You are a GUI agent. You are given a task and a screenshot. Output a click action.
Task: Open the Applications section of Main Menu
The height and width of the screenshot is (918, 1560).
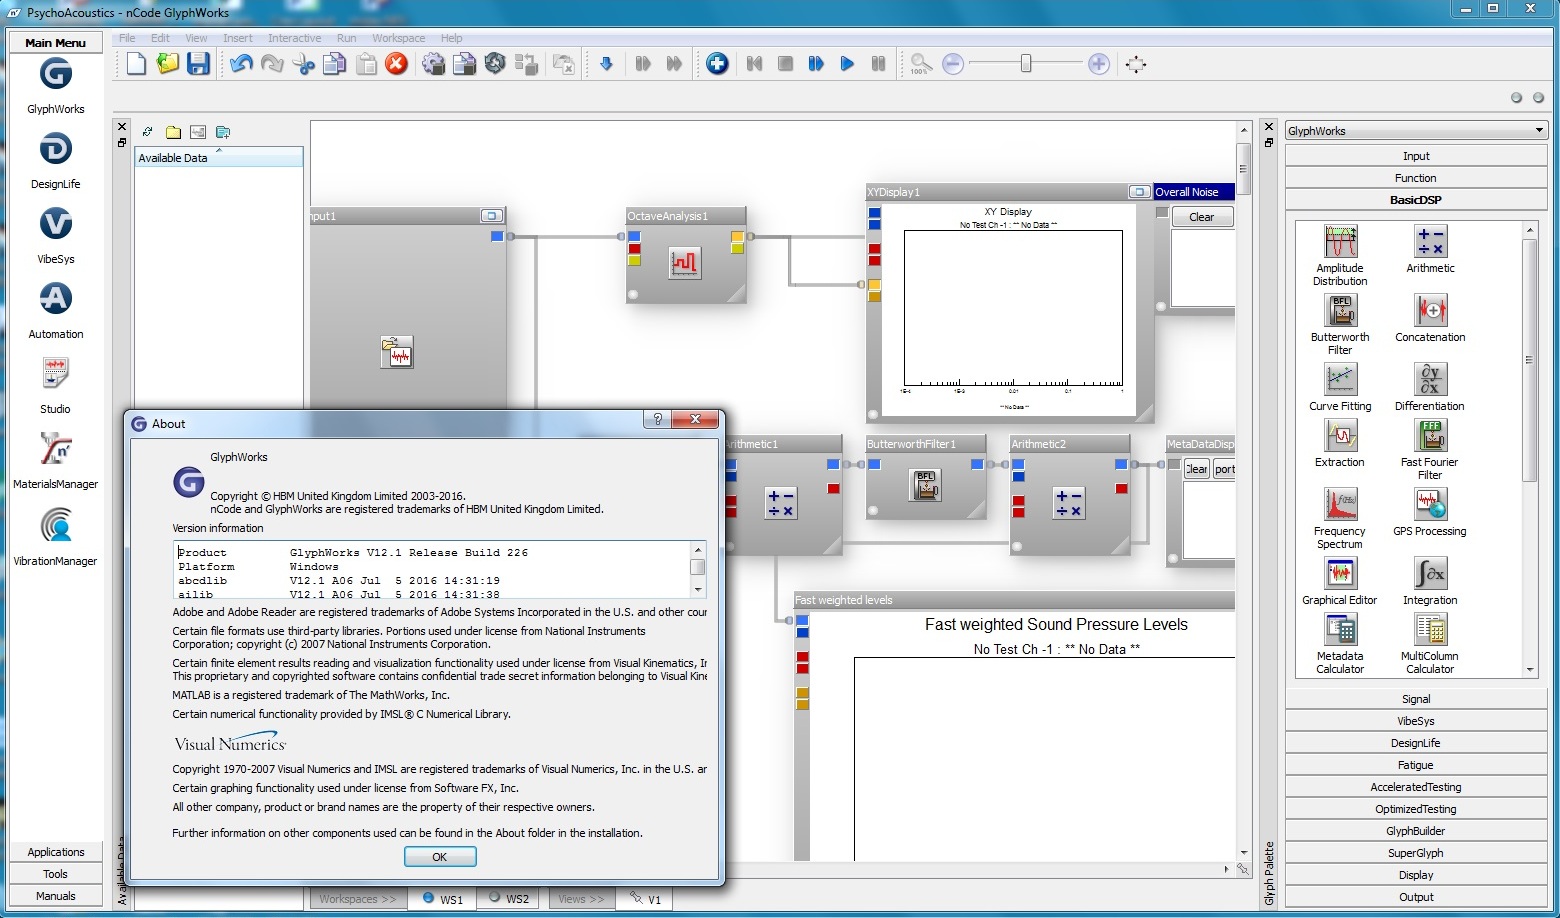[56, 852]
